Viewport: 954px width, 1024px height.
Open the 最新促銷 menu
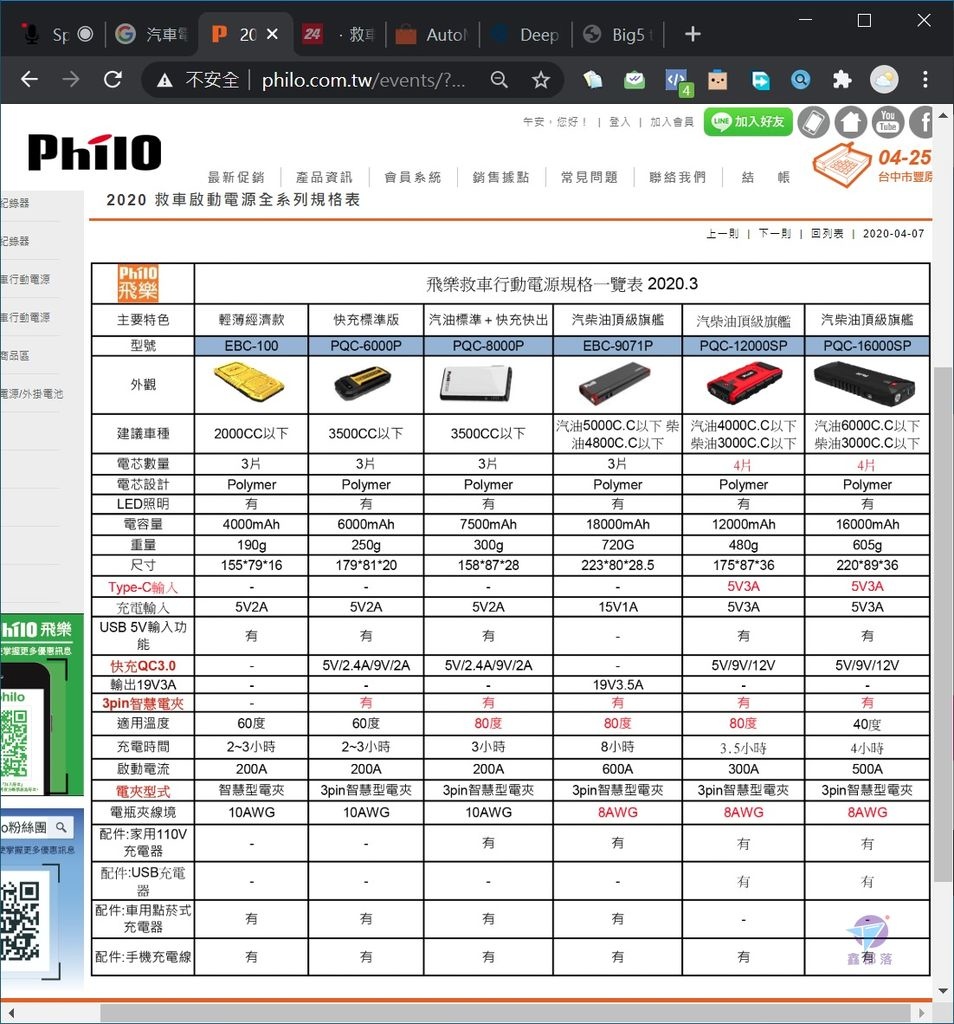tap(236, 177)
